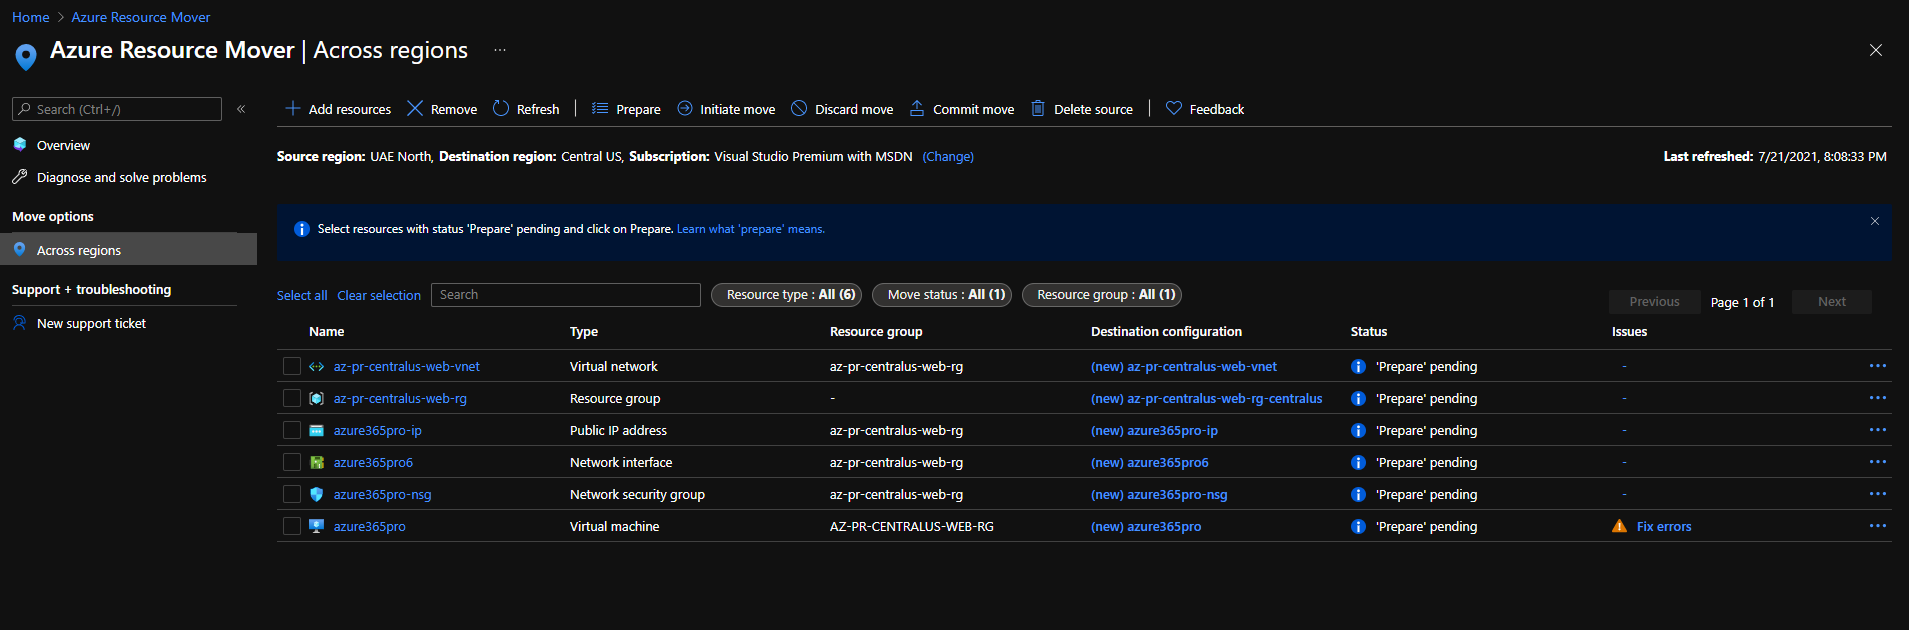Image resolution: width=1909 pixels, height=630 pixels.
Task: Open the ellipsis menu for azure365pro6 row
Action: point(1878,462)
